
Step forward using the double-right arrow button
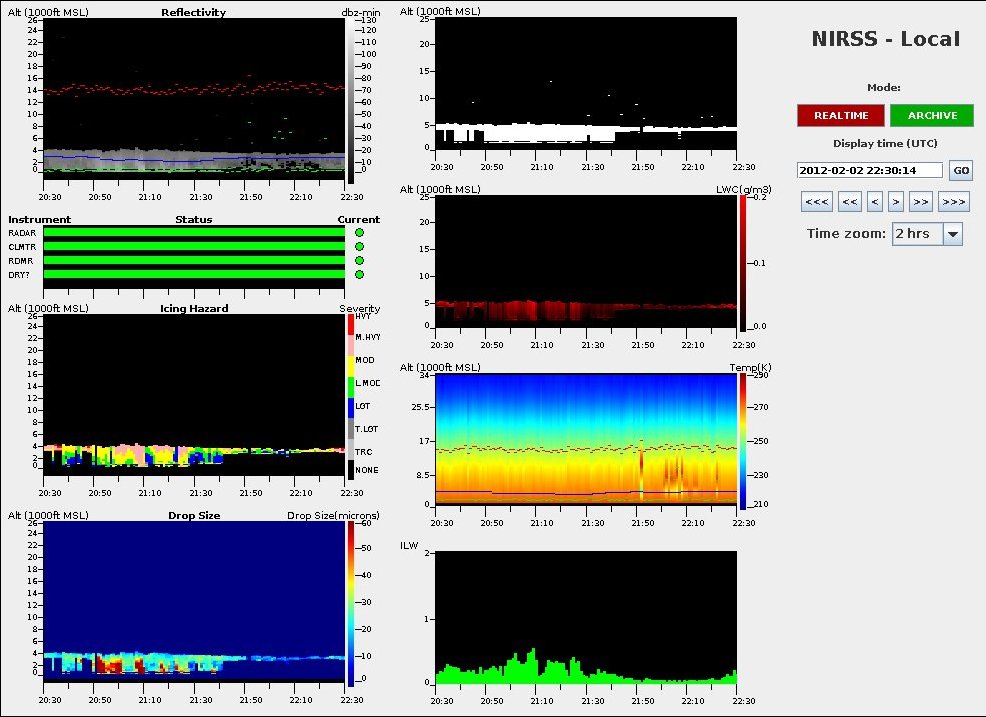point(922,202)
